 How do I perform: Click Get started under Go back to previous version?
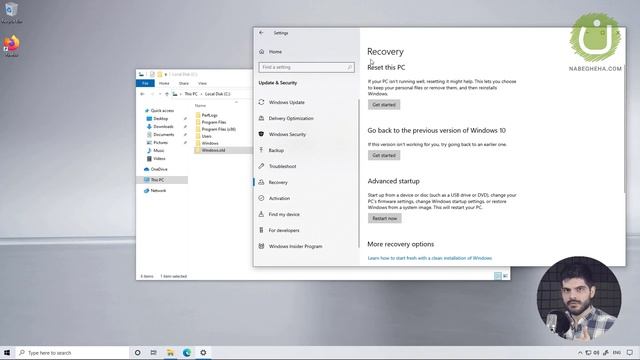point(384,156)
